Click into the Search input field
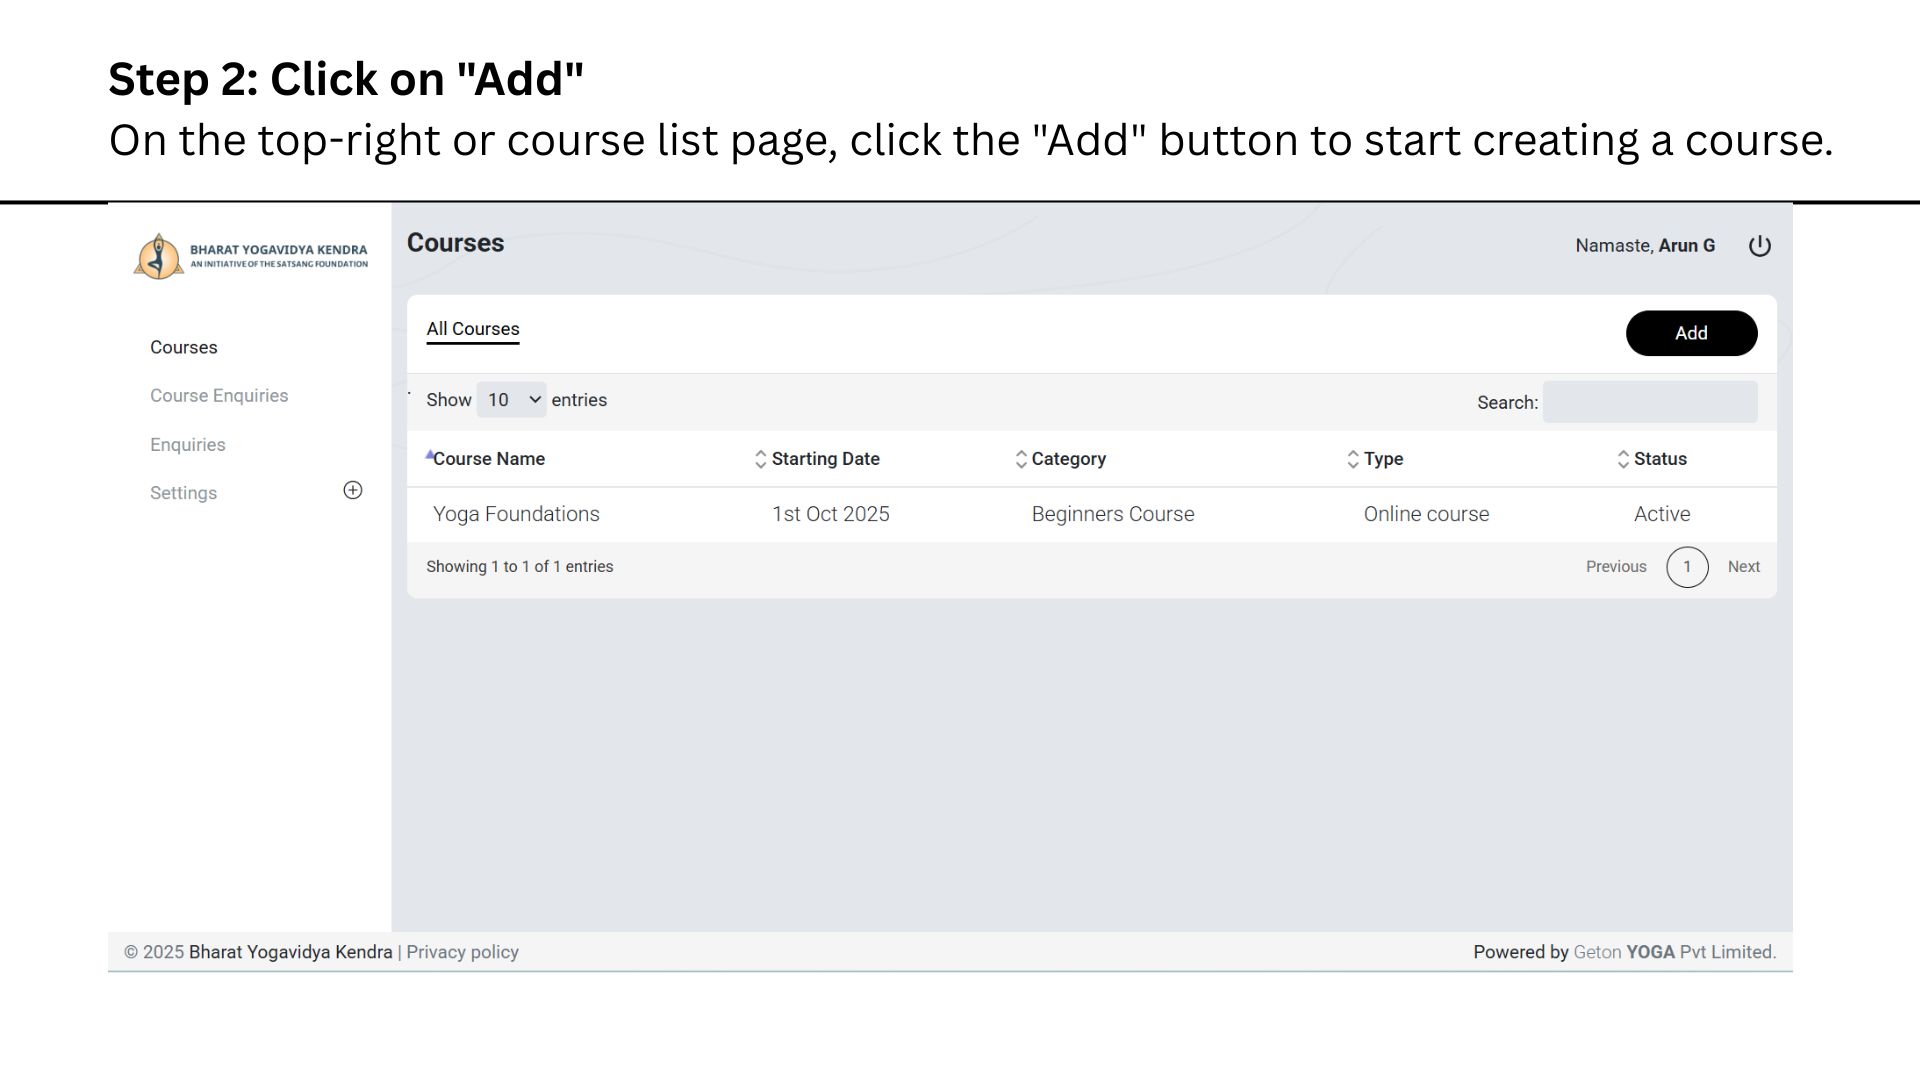Viewport: 1920px width, 1080px height. (1649, 402)
